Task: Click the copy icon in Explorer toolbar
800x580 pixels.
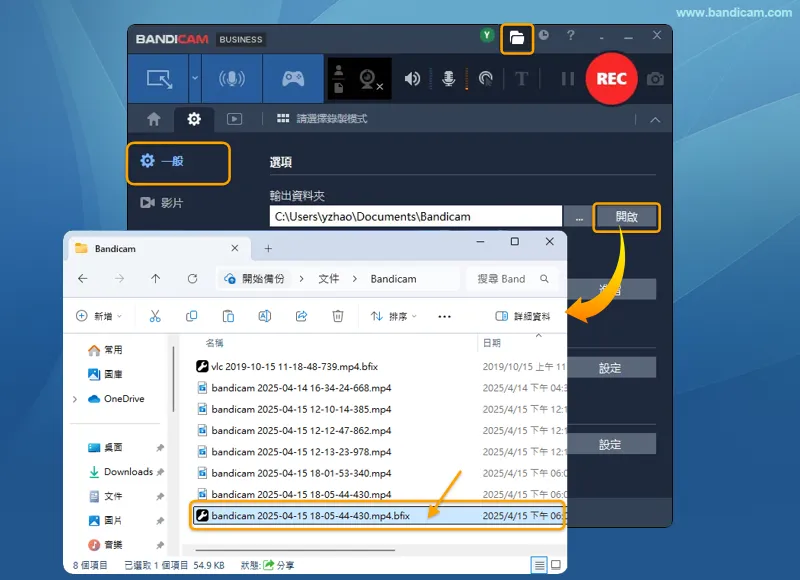Action: pos(191,316)
